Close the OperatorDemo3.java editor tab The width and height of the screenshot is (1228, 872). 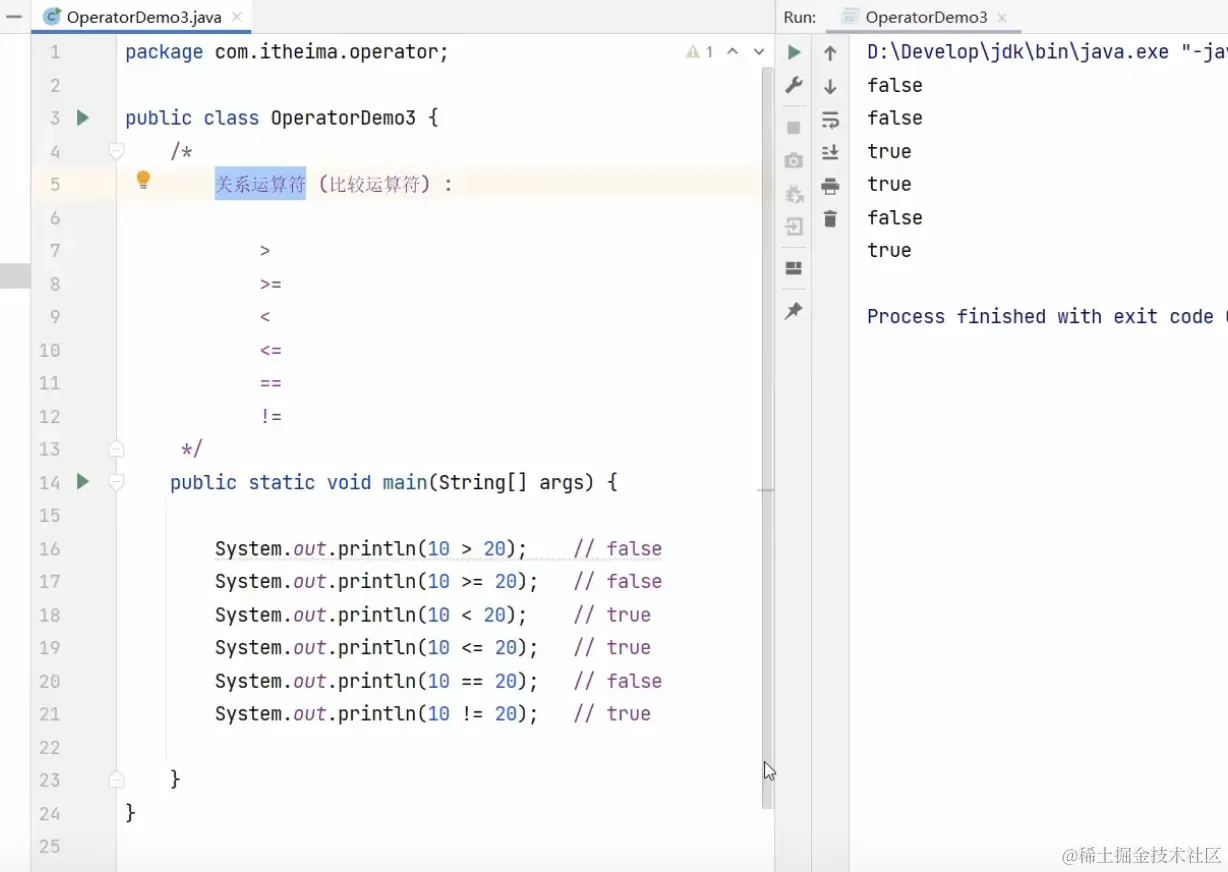237,17
